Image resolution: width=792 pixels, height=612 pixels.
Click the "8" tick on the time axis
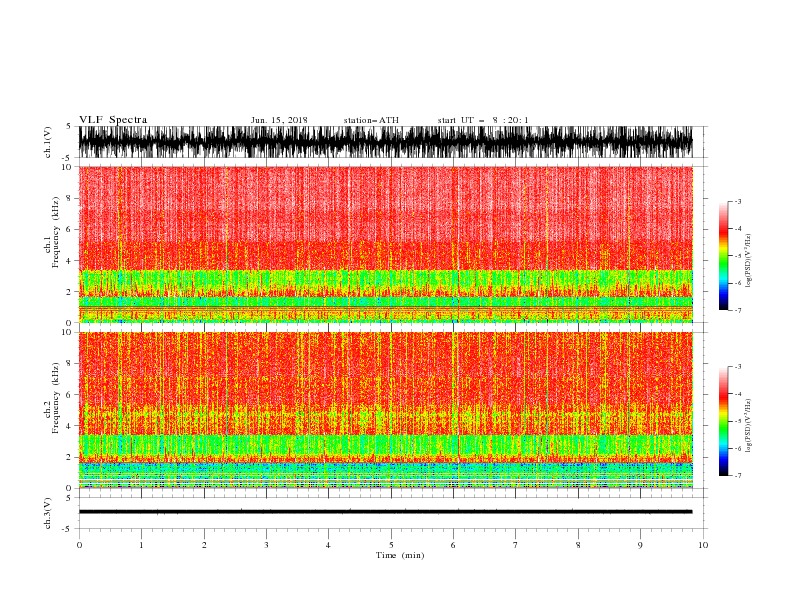pyautogui.click(x=578, y=545)
